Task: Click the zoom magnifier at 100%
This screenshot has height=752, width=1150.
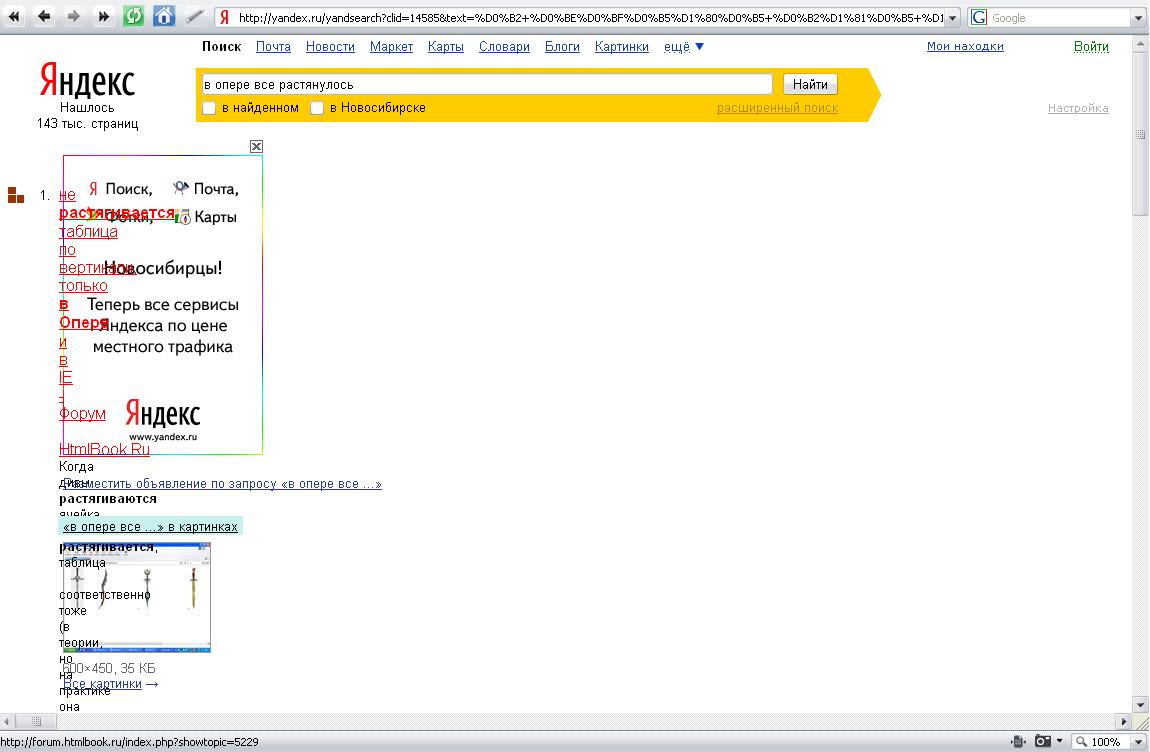Action: click(x=1081, y=742)
